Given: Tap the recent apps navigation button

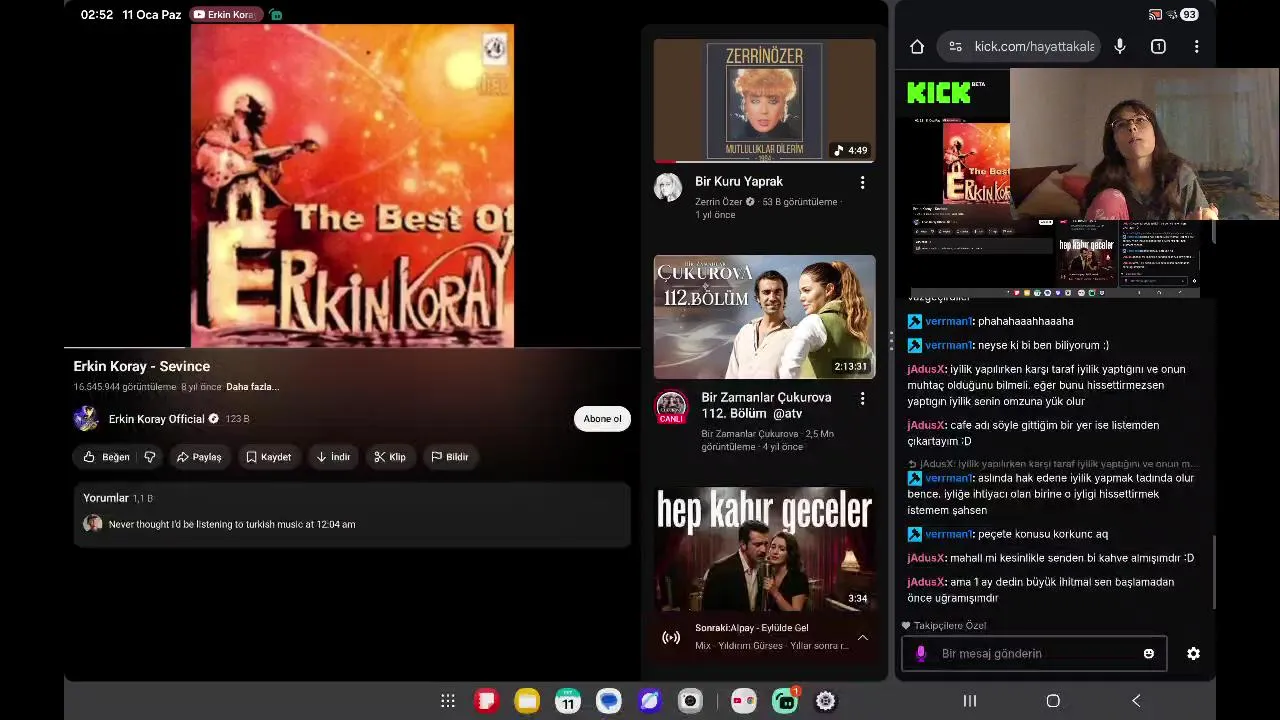Looking at the screenshot, I should 969,701.
